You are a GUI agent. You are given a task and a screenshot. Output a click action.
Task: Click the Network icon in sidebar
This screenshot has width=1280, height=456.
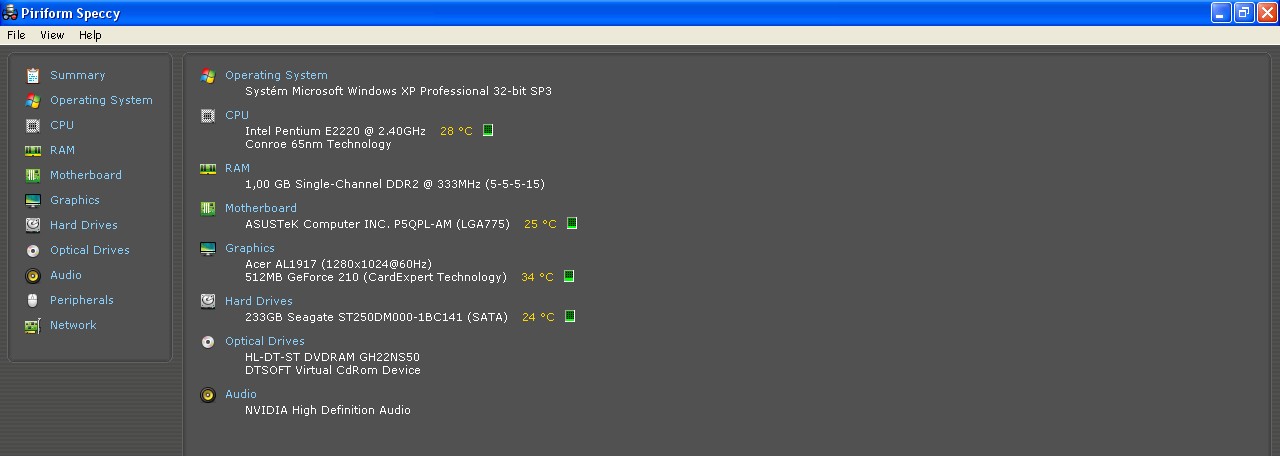[x=33, y=325]
